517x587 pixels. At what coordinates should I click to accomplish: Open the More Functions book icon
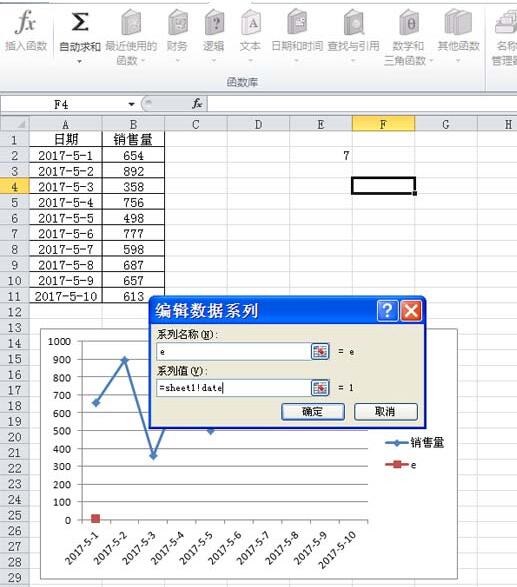[458, 22]
